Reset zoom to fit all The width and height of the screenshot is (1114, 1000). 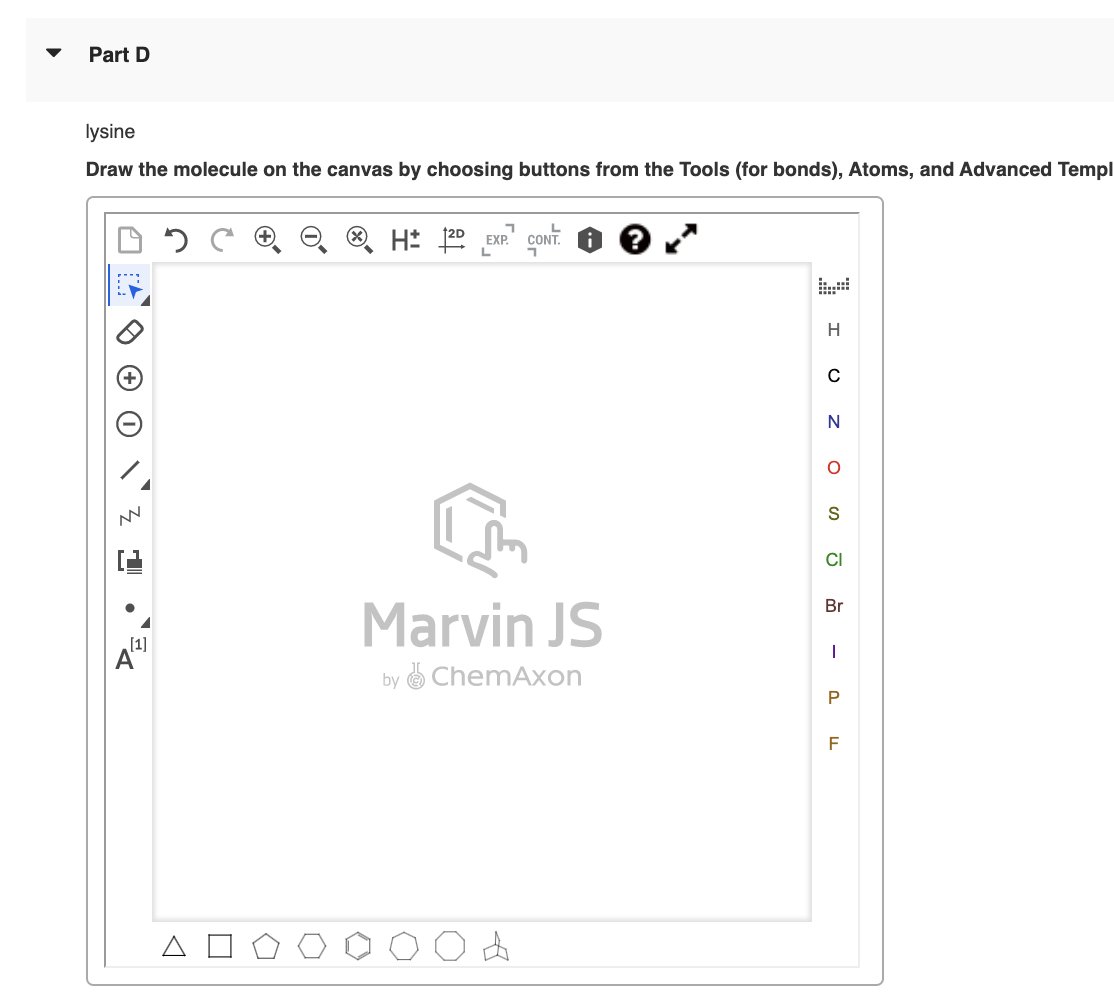point(359,239)
